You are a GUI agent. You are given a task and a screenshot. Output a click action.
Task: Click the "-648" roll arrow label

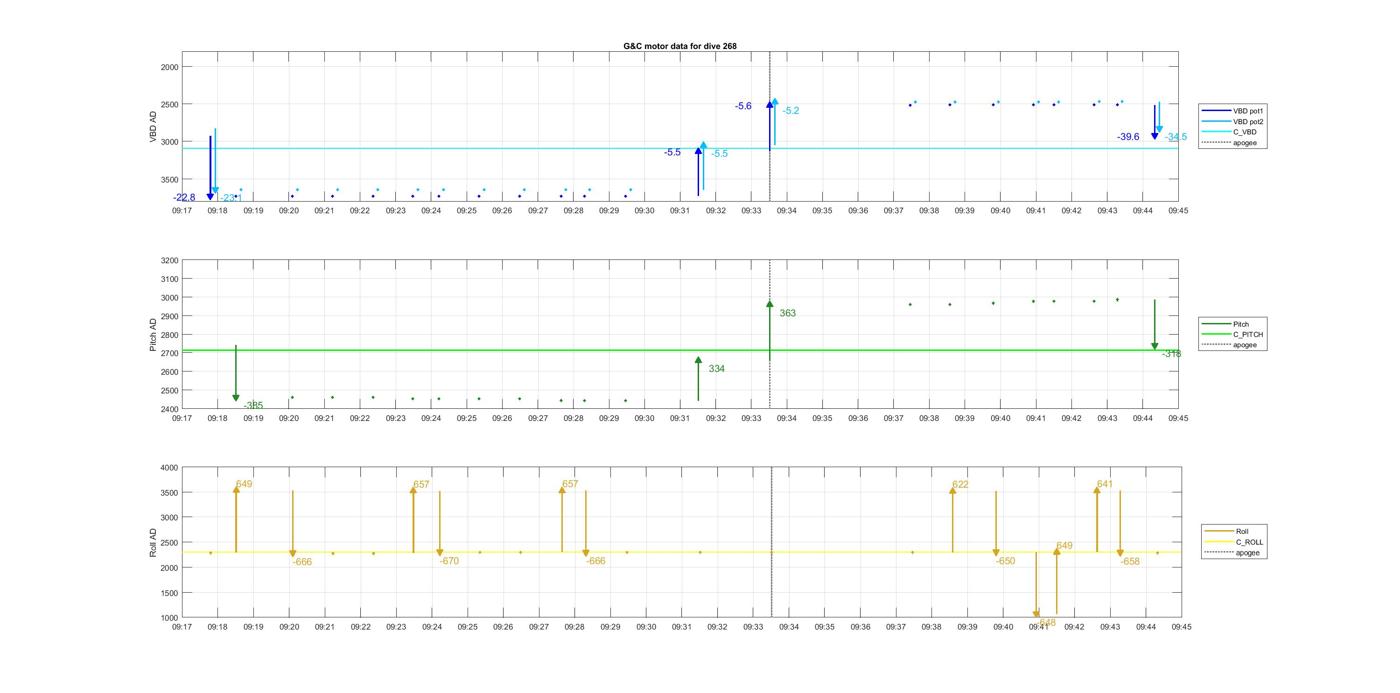click(1046, 622)
